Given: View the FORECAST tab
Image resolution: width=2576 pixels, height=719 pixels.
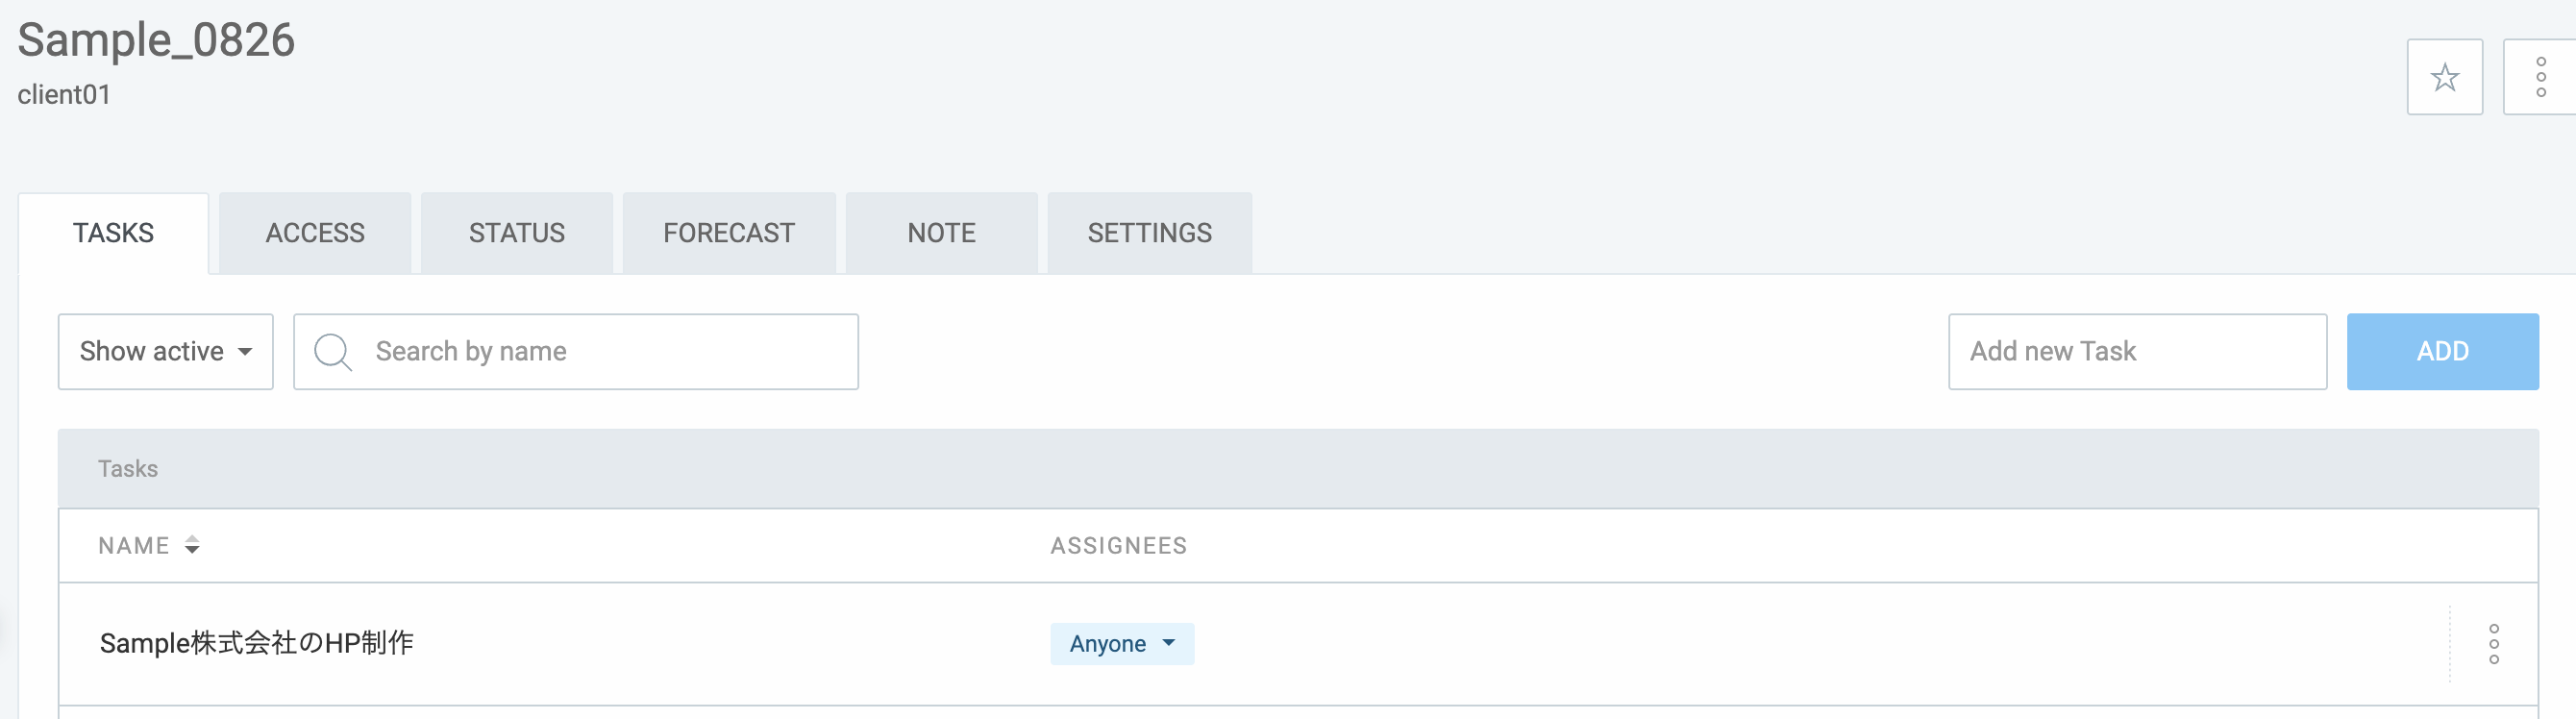Looking at the screenshot, I should click(x=728, y=233).
